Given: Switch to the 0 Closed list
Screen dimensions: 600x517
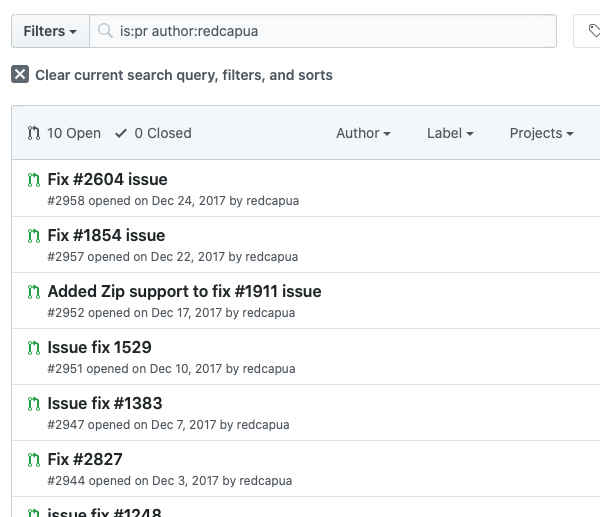Looking at the screenshot, I should [153, 133].
